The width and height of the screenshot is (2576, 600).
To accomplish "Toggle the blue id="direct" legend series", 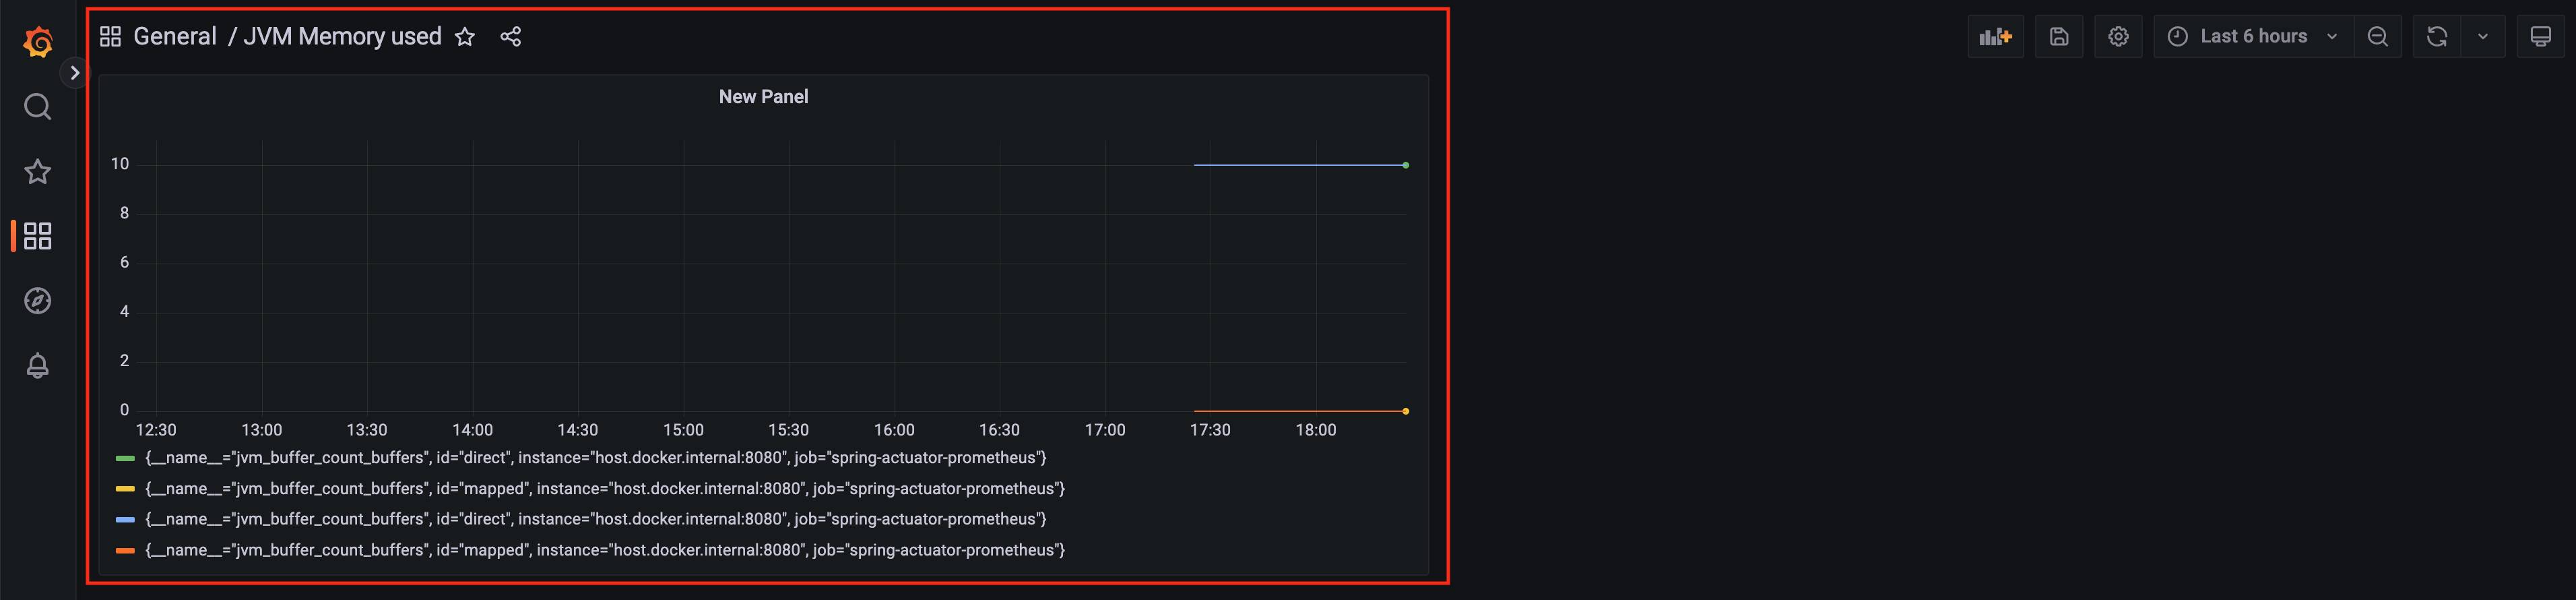I will click(596, 519).
